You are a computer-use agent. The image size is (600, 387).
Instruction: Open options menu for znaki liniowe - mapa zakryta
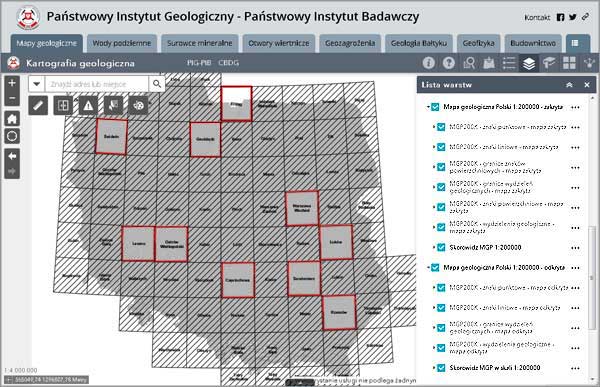575,147
